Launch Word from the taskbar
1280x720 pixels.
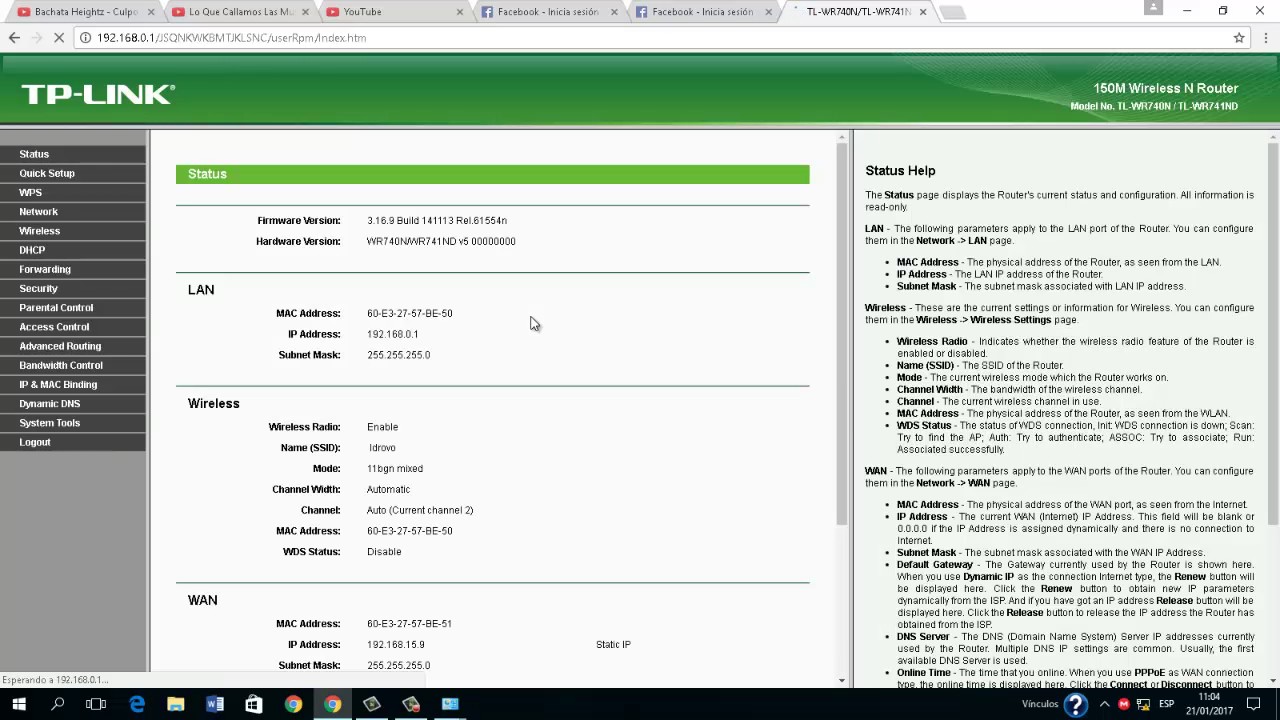[215, 704]
